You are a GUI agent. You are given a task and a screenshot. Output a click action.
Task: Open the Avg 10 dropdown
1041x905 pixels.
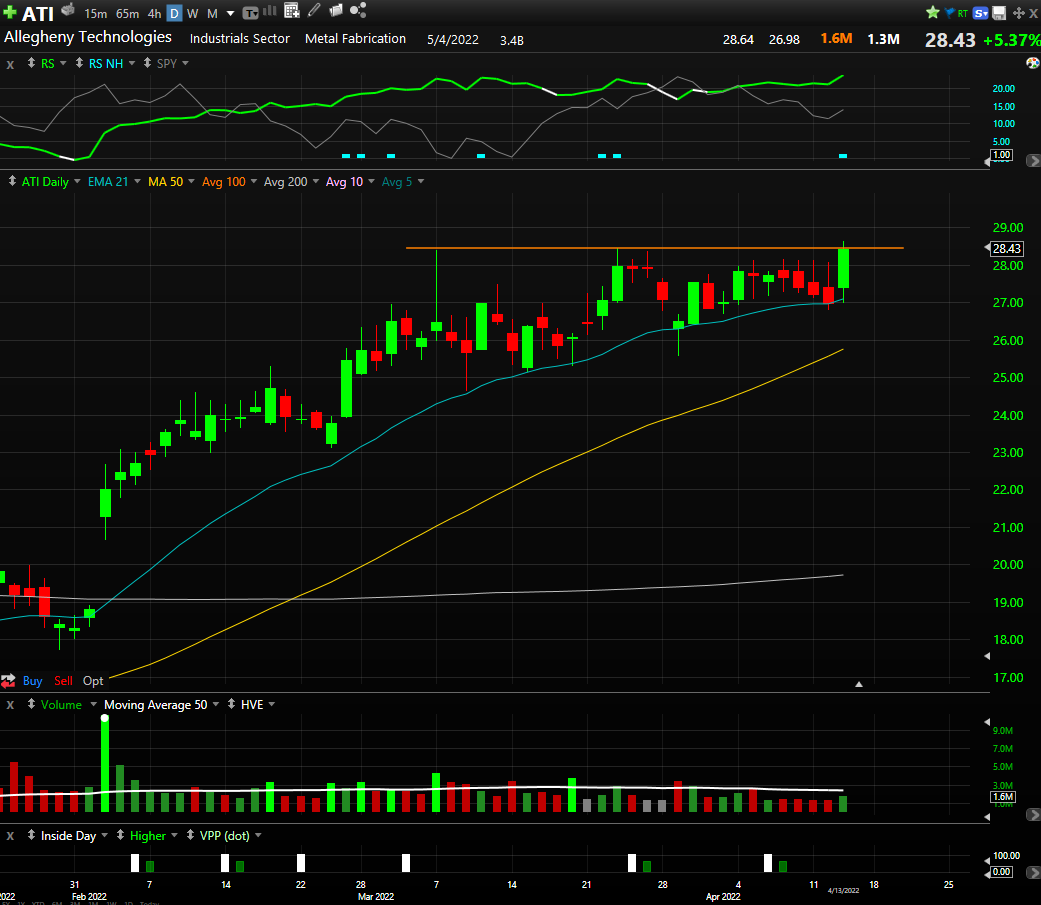point(371,181)
